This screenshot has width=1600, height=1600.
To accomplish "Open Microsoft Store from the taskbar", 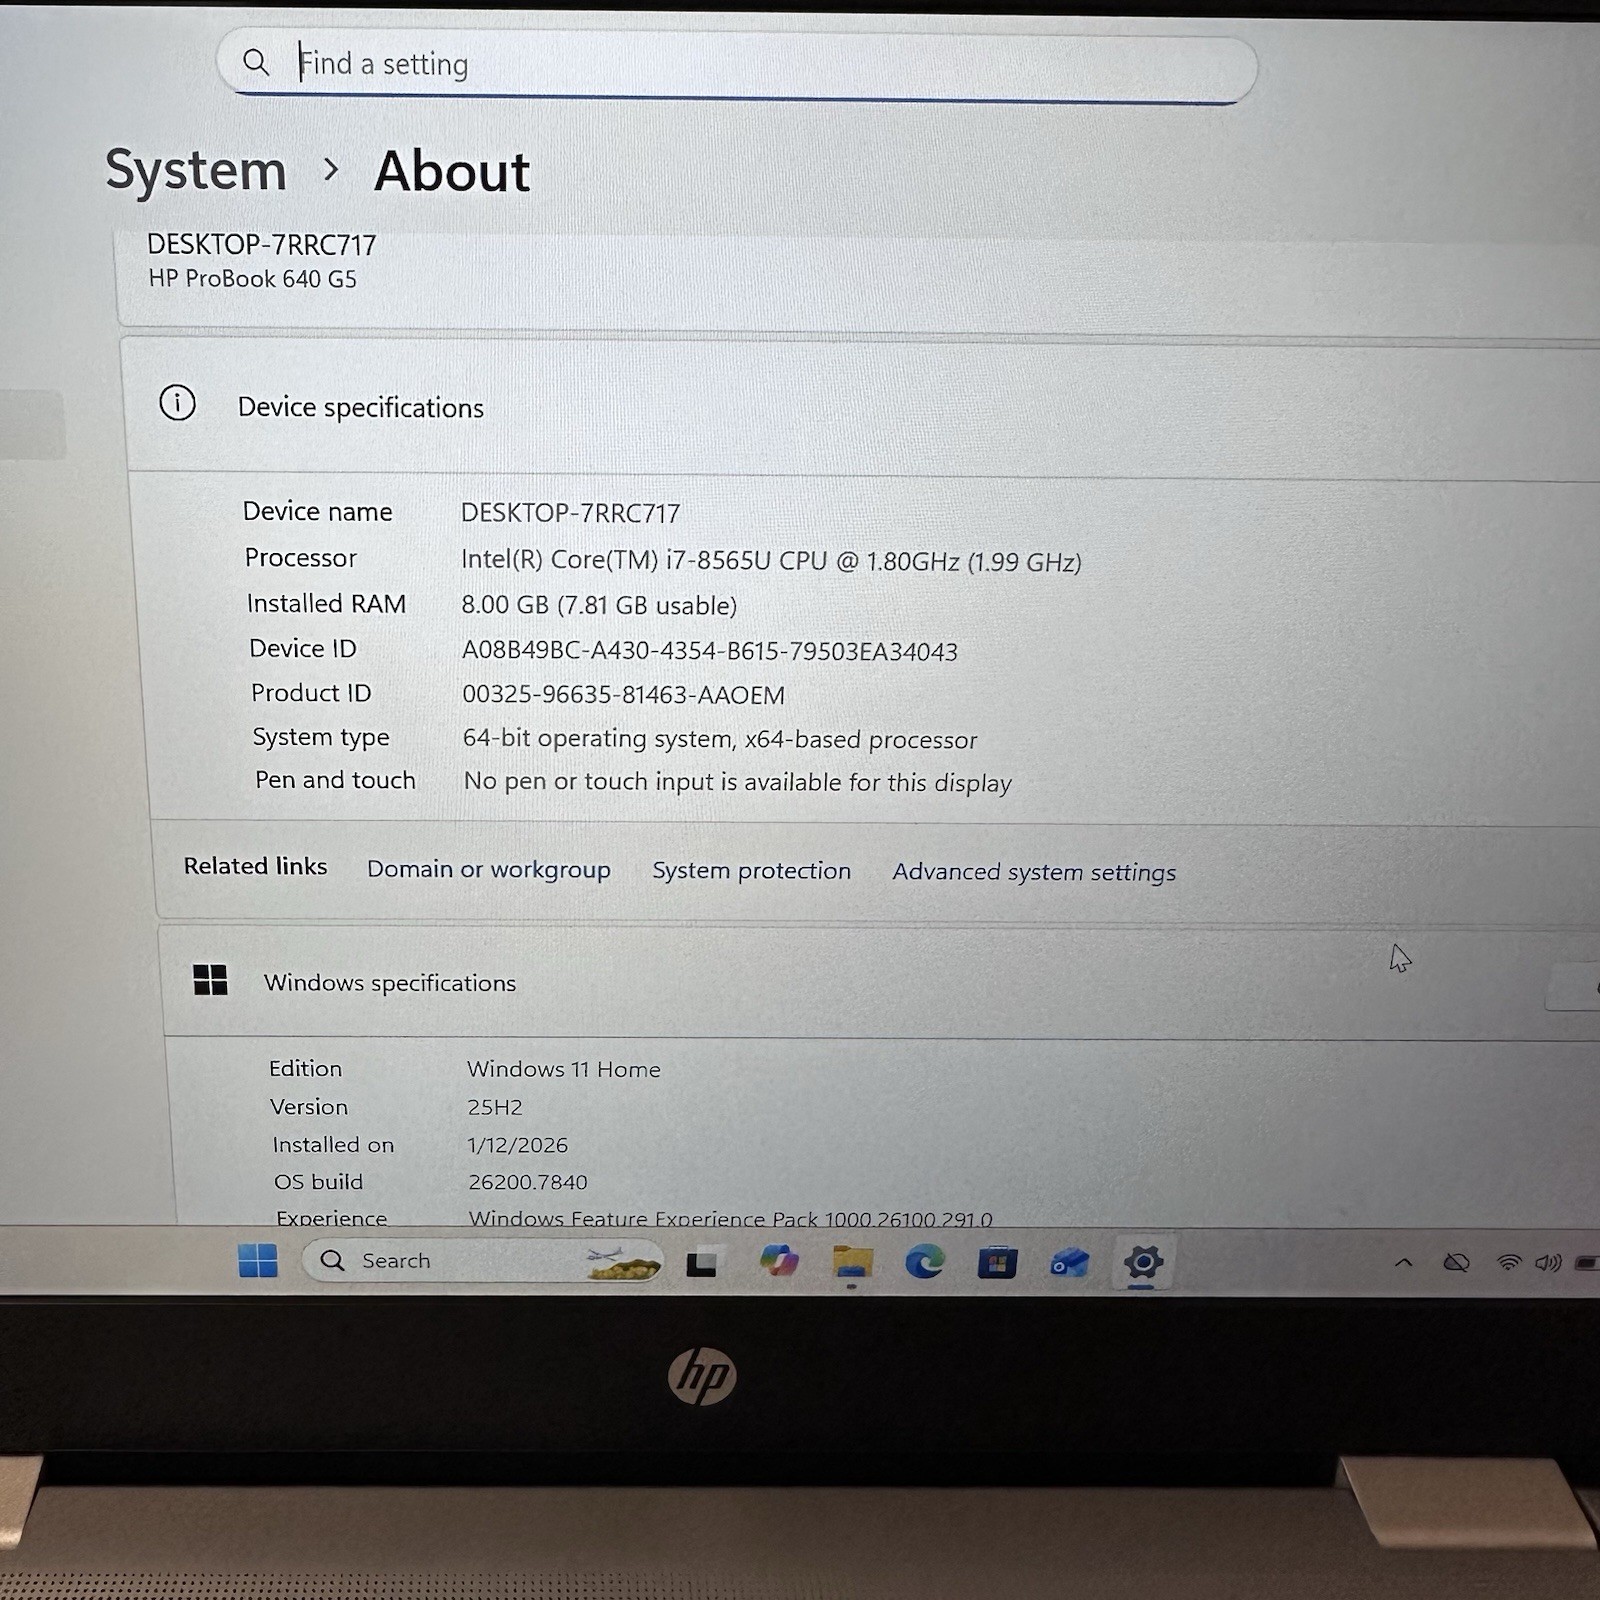I will tap(997, 1263).
